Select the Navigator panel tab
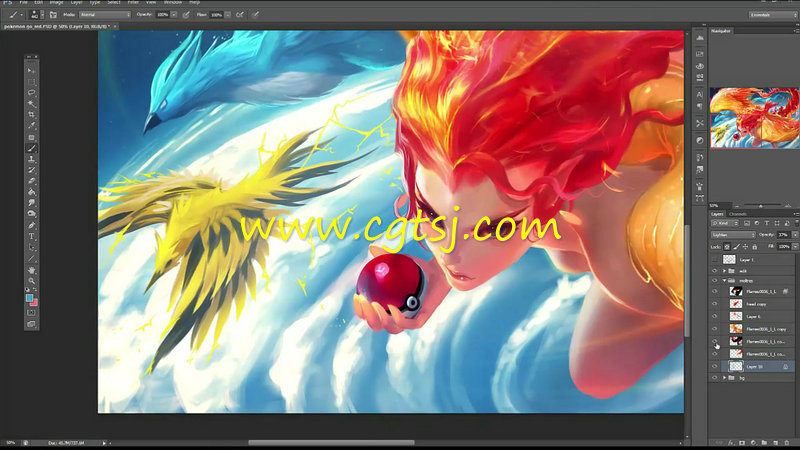Viewport: 800px width, 450px height. coord(720,31)
